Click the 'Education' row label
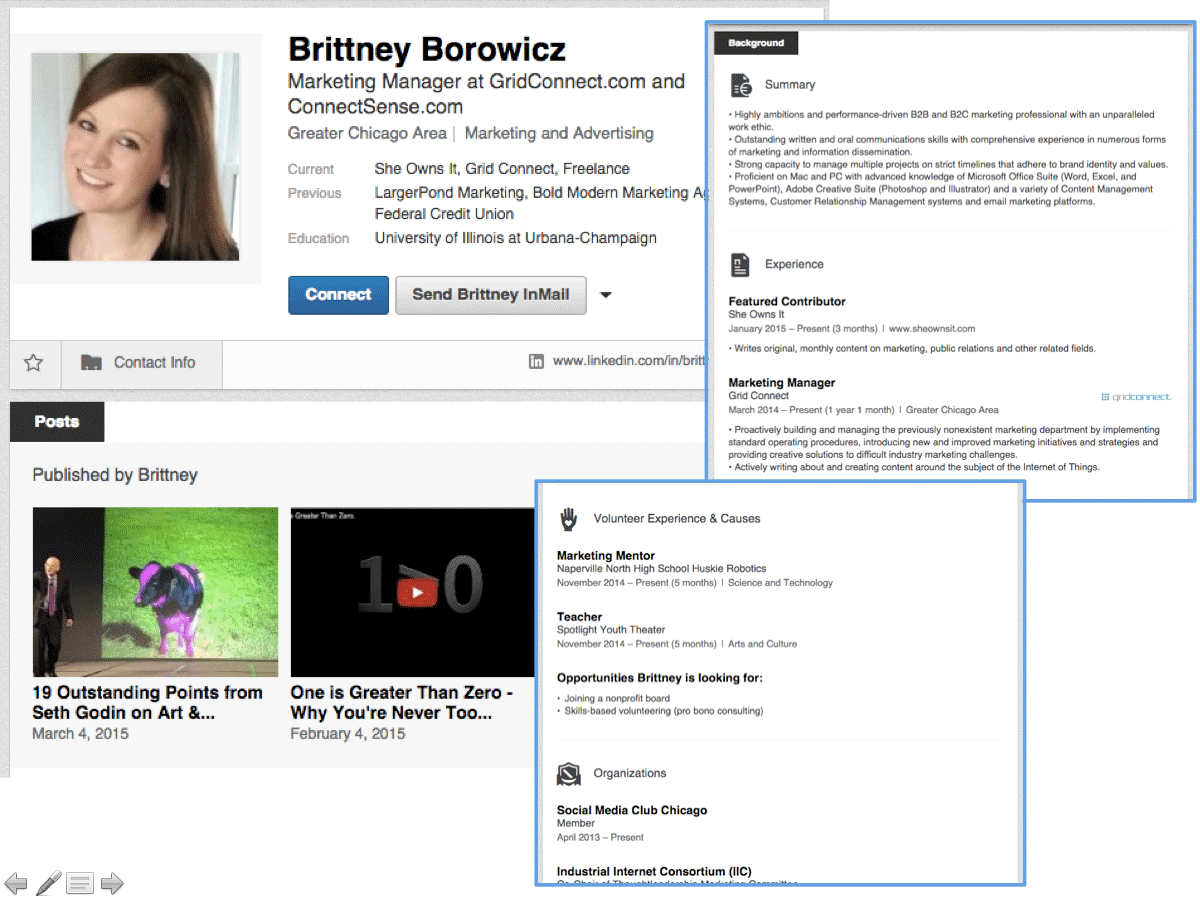1200x899 pixels. click(x=319, y=238)
